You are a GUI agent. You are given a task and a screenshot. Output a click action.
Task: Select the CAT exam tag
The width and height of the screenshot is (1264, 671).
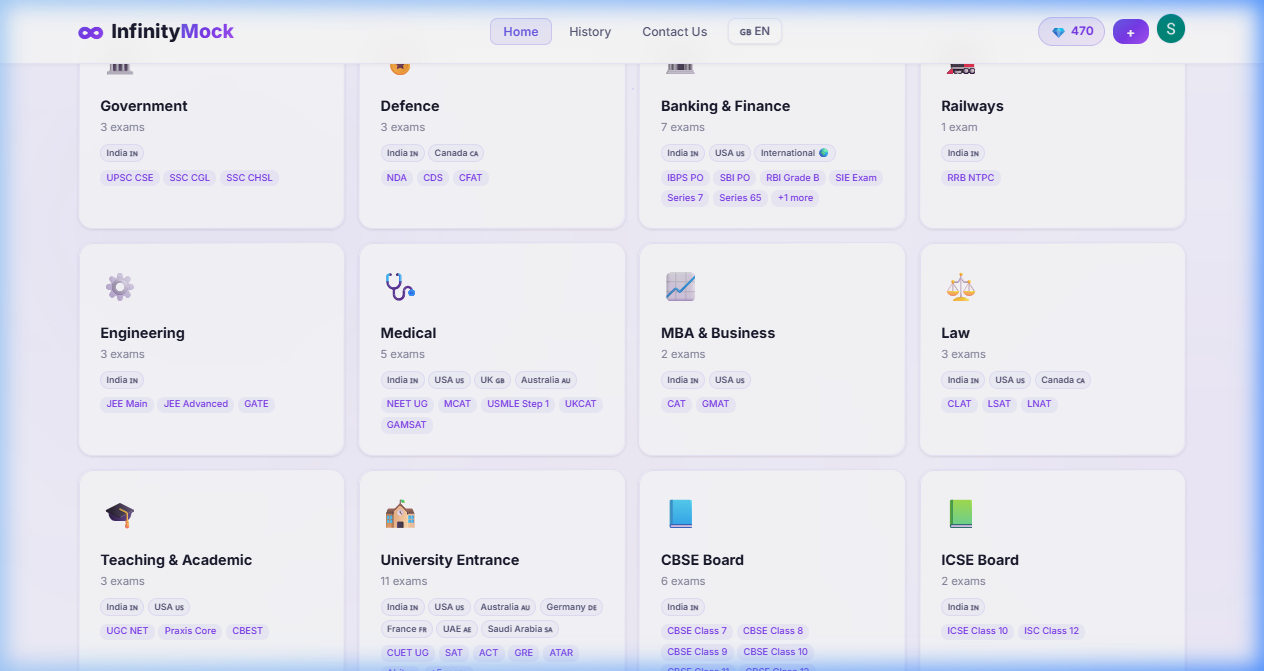(x=677, y=404)
